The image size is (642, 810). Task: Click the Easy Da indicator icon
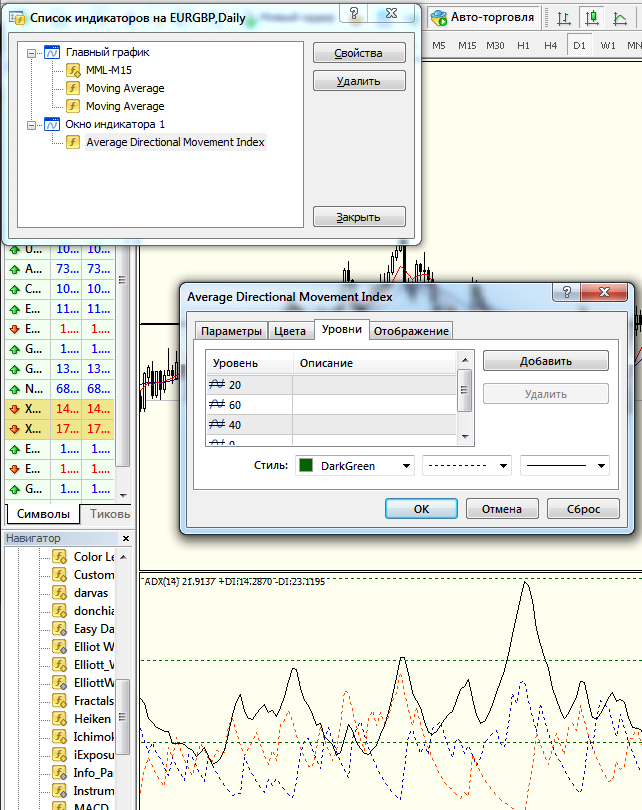(60, 629)
